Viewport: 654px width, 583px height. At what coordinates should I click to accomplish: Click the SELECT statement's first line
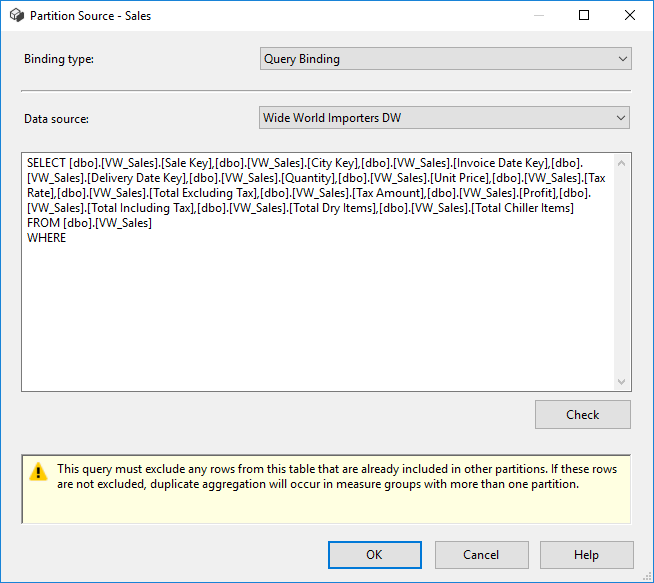tap(300, 163)
